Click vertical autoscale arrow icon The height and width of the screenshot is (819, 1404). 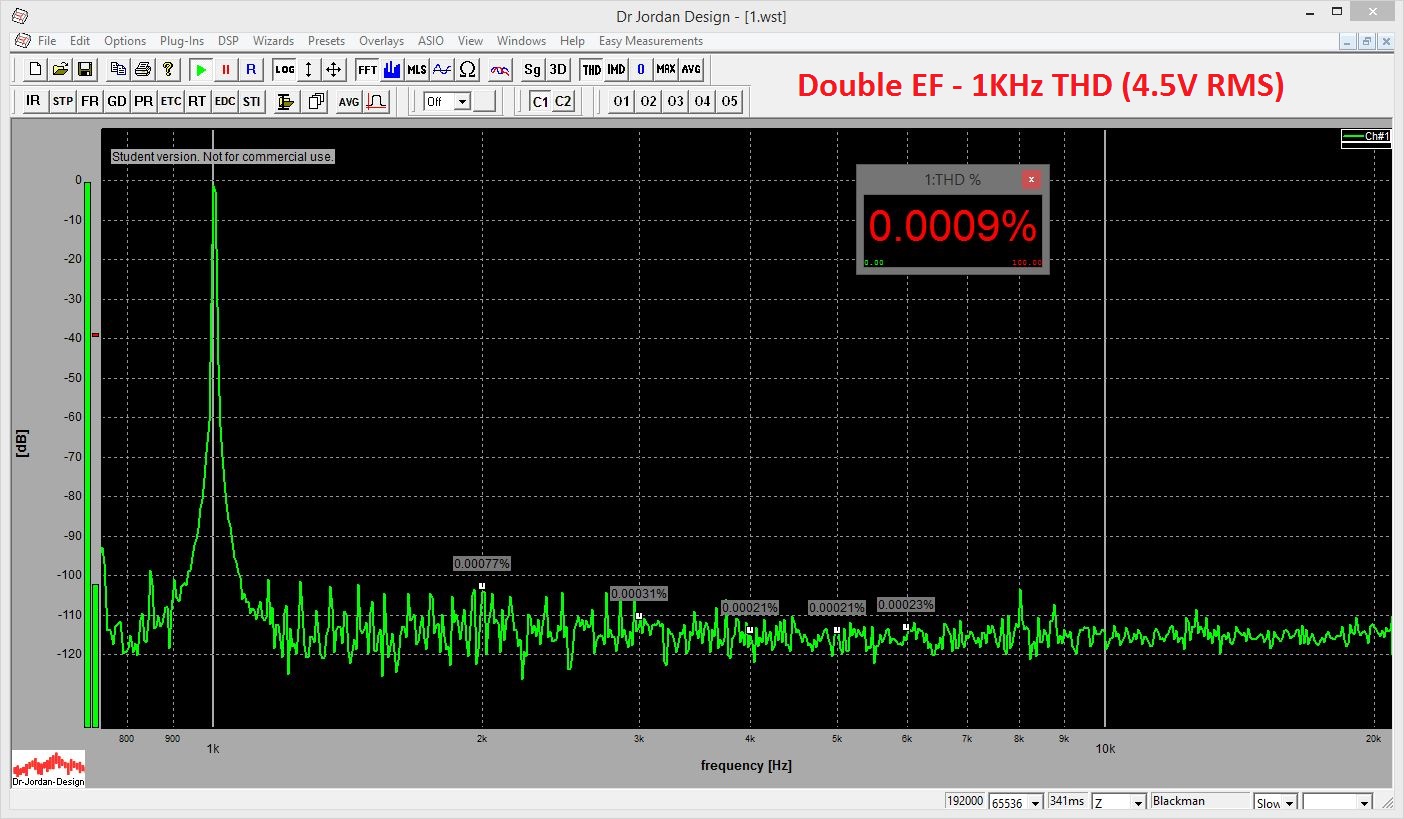[x=309, y=69]
